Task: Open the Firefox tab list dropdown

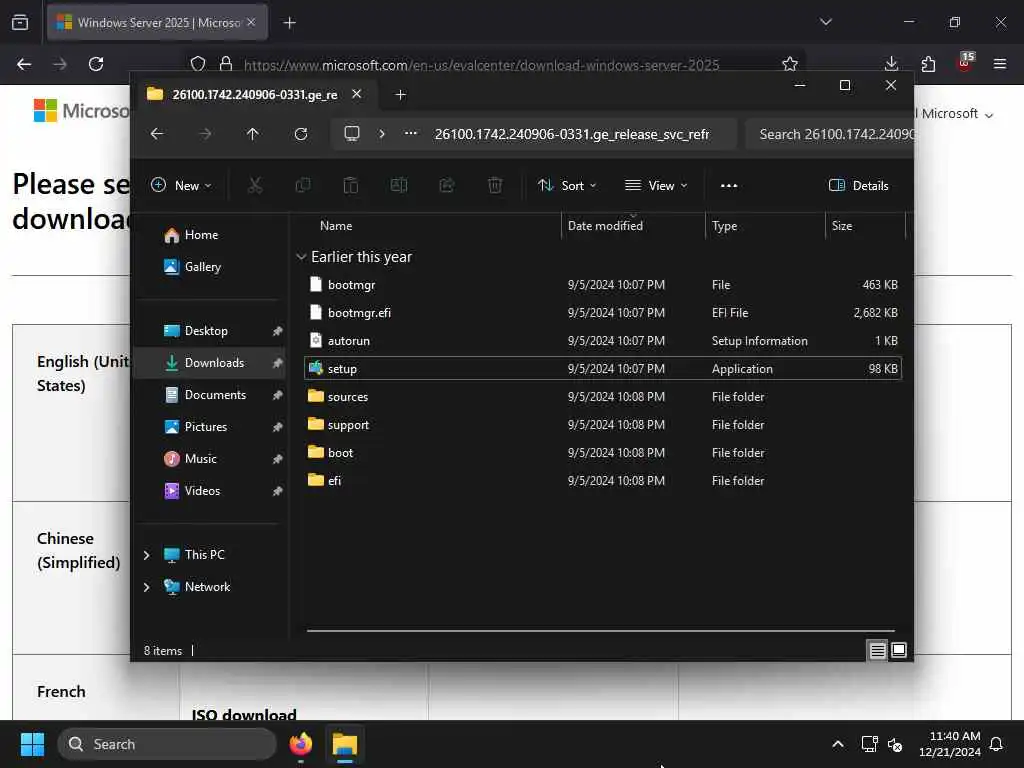Action: [825, 22]
